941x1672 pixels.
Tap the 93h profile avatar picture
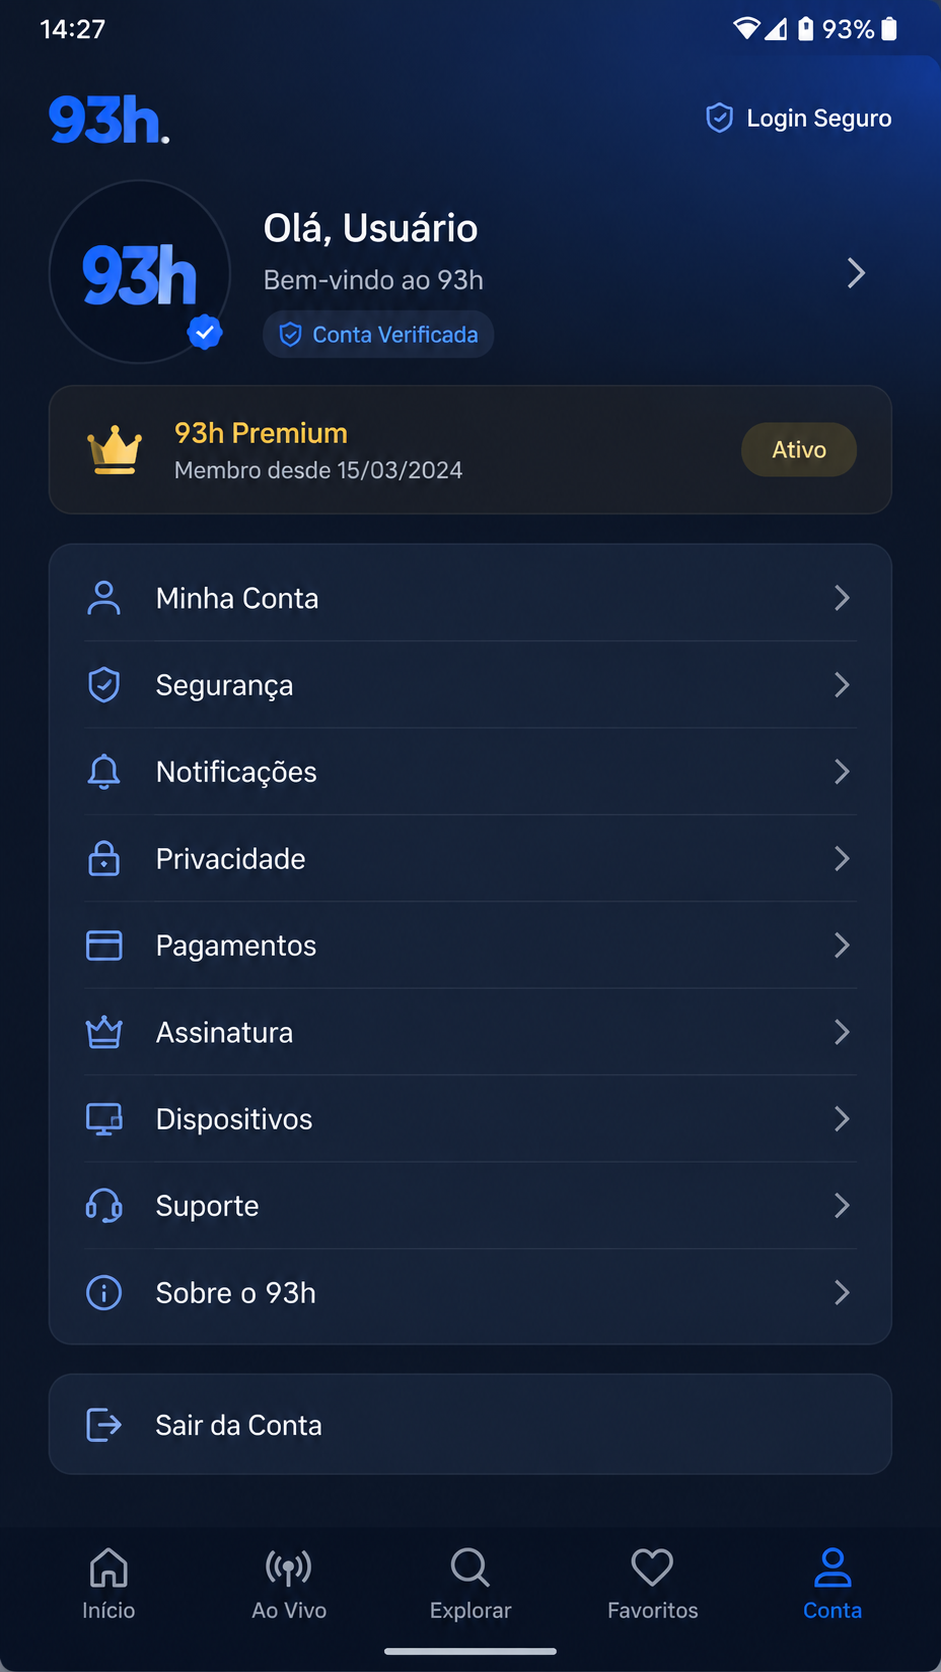[x=140, y=272]
